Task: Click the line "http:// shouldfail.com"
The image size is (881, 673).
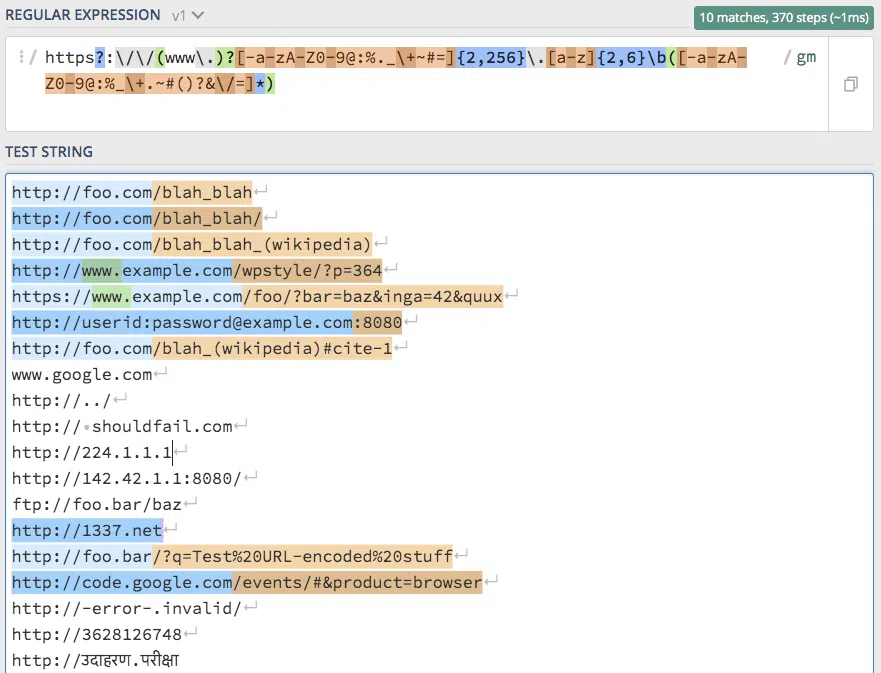Action: click(x=122, y=426)
